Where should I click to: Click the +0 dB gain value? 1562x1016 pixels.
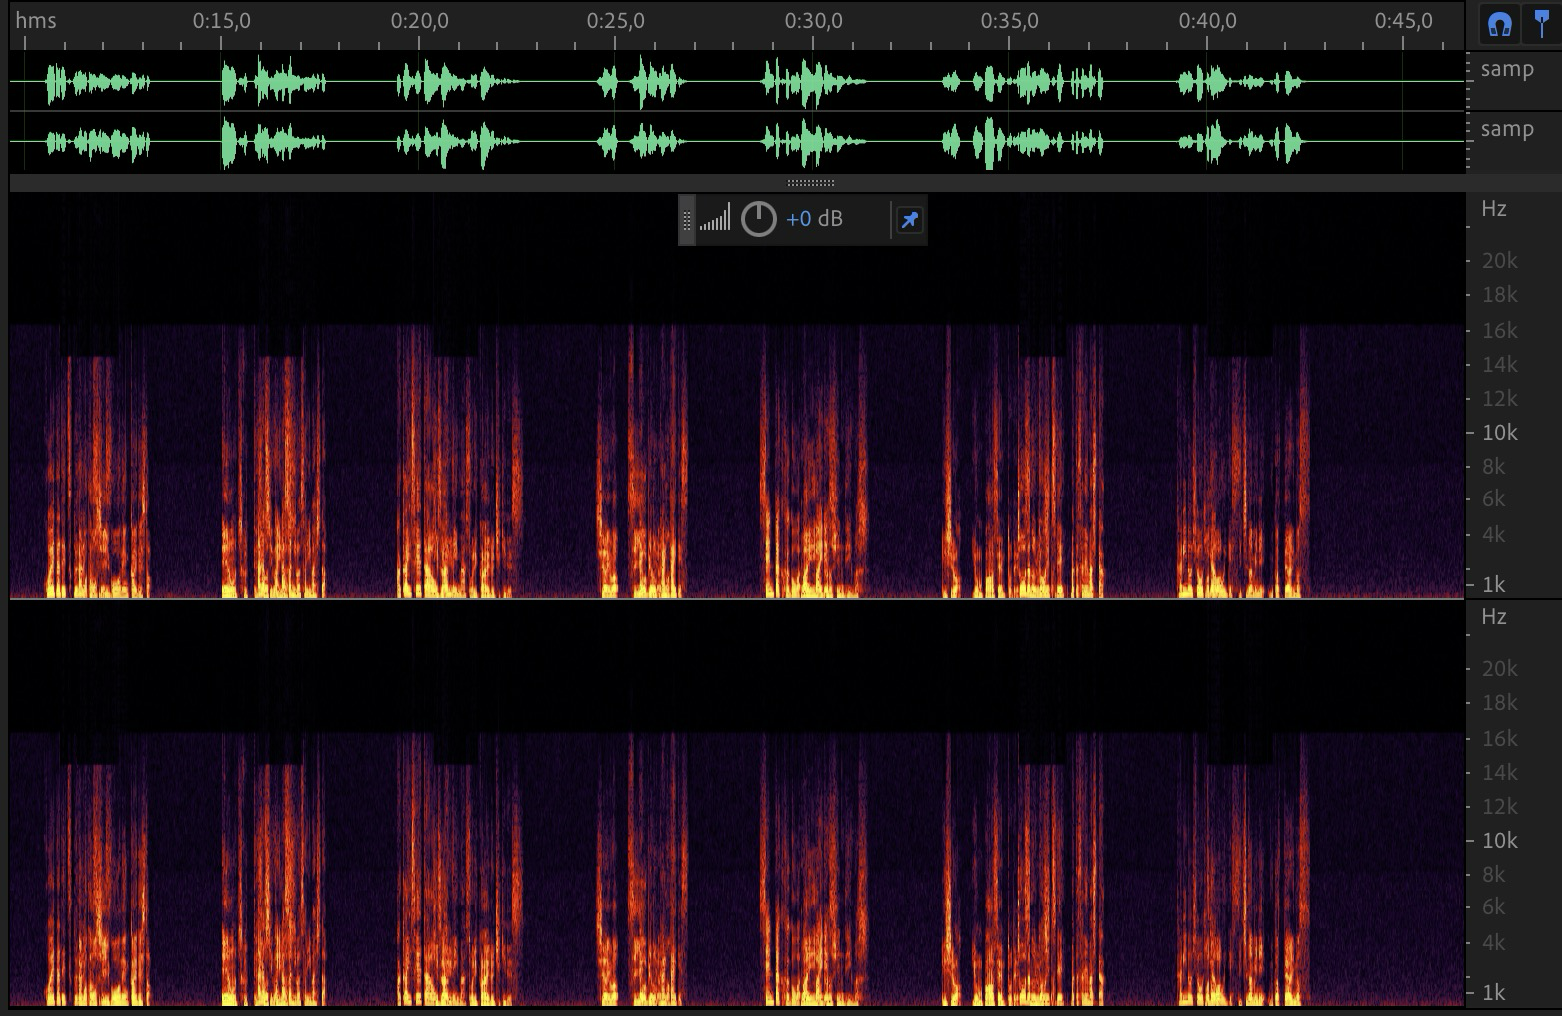point(814,219)
